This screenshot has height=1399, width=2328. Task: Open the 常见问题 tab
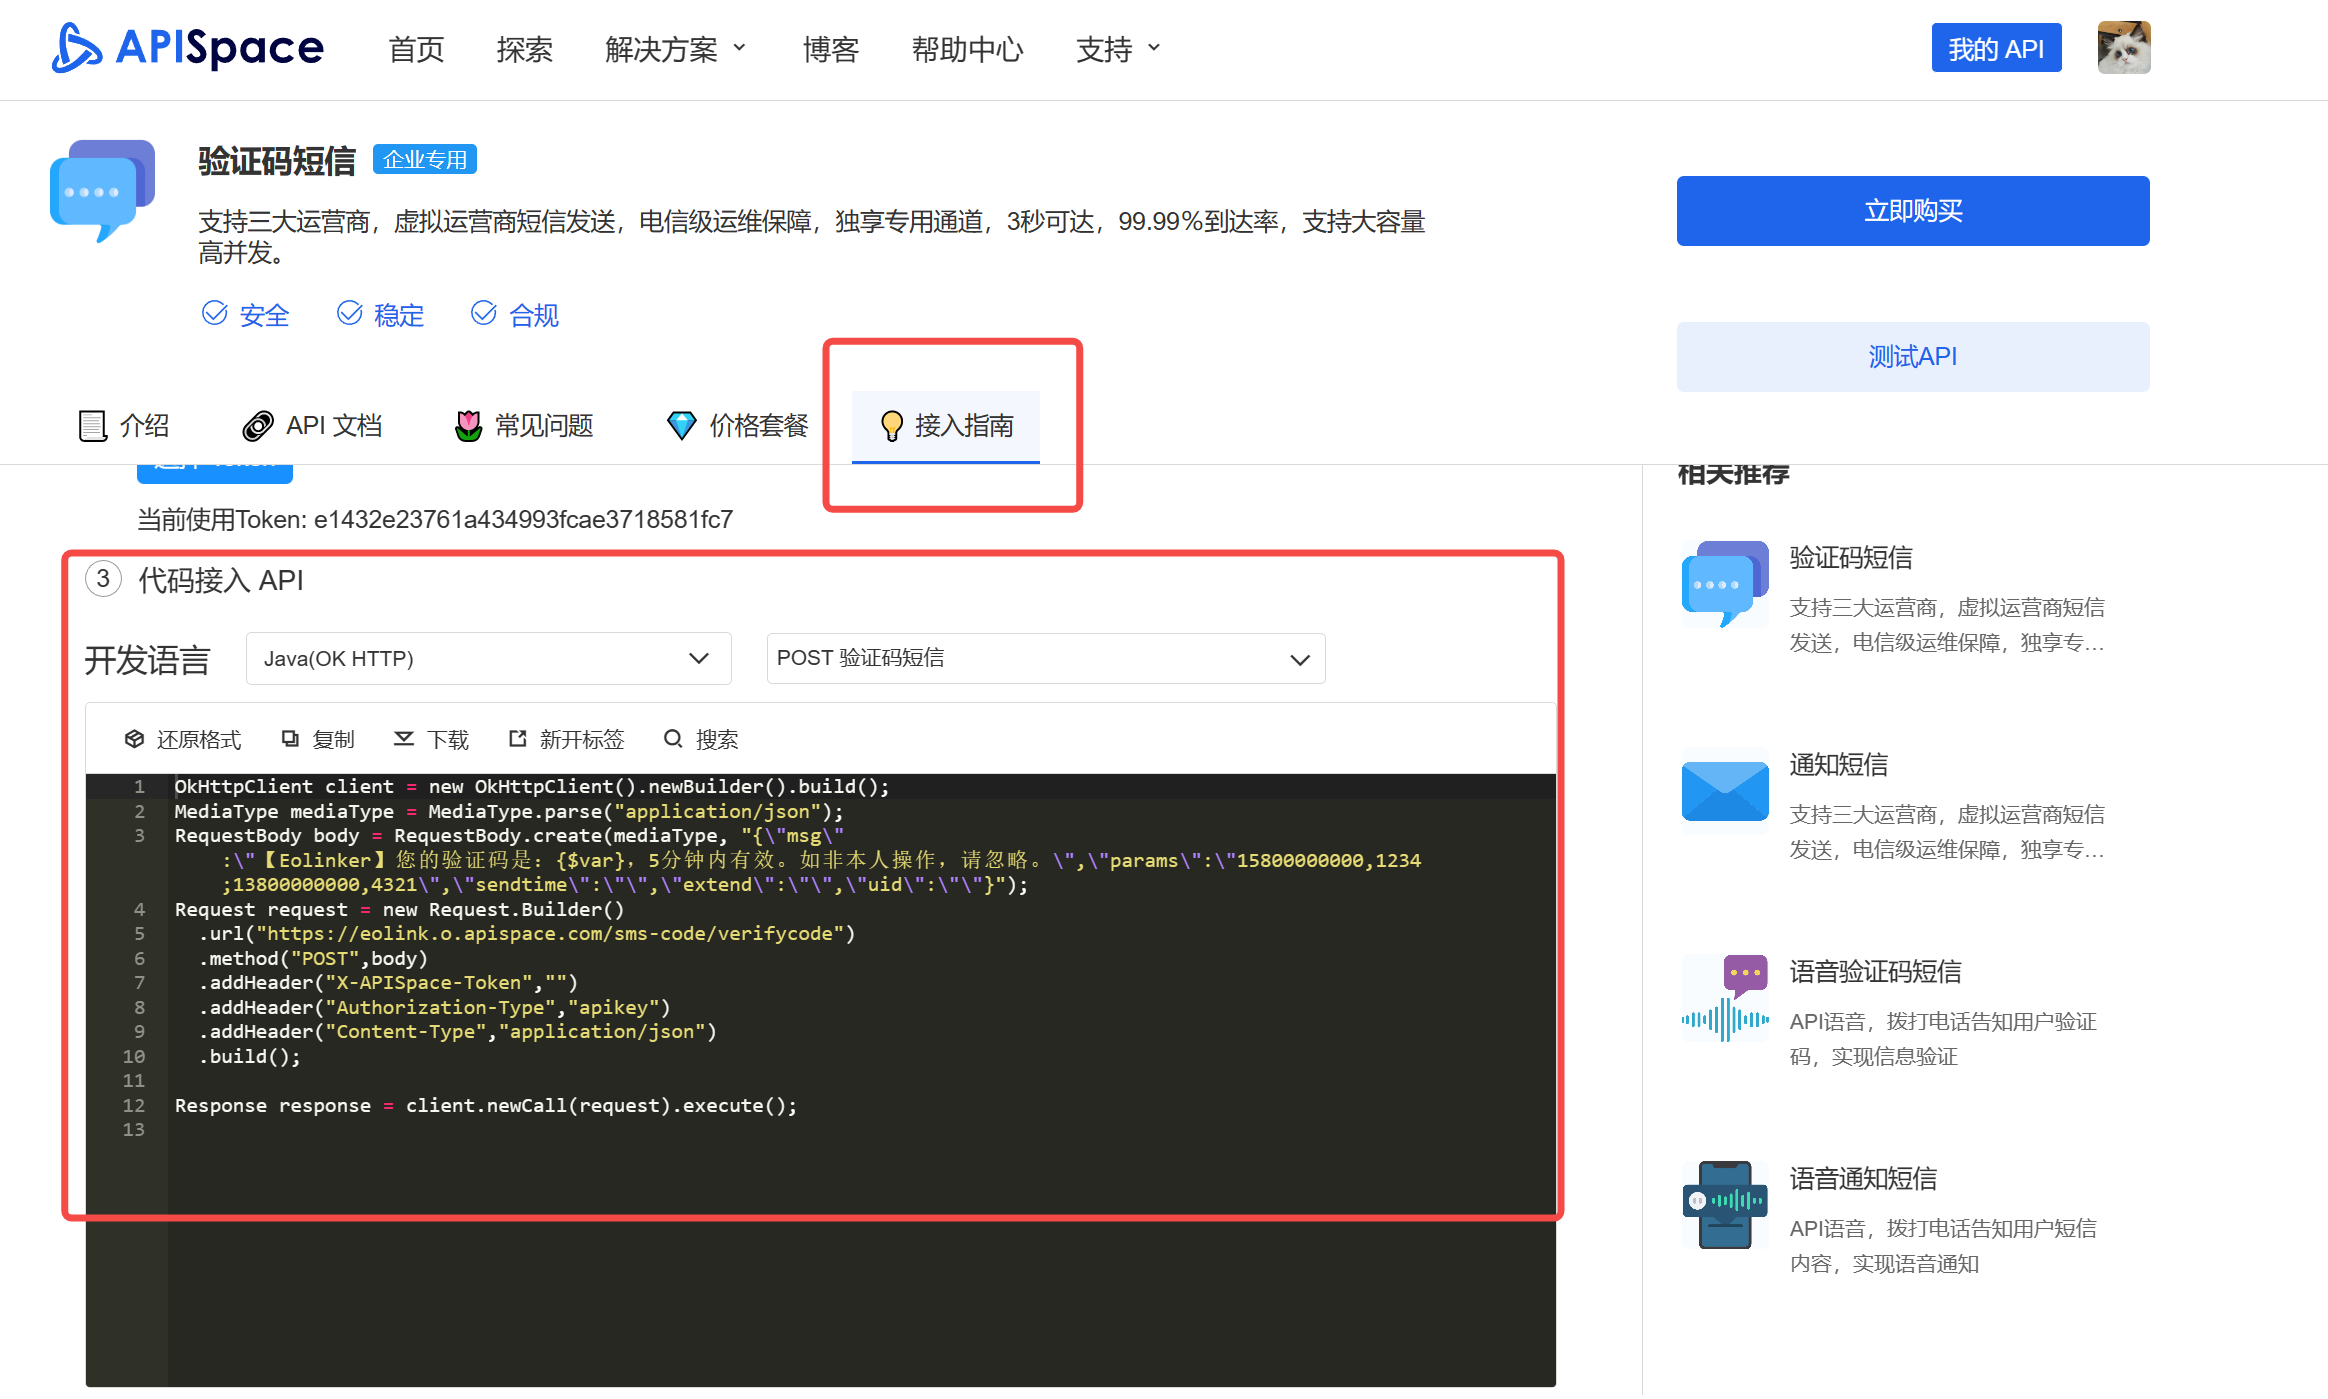tap(524, 426)
